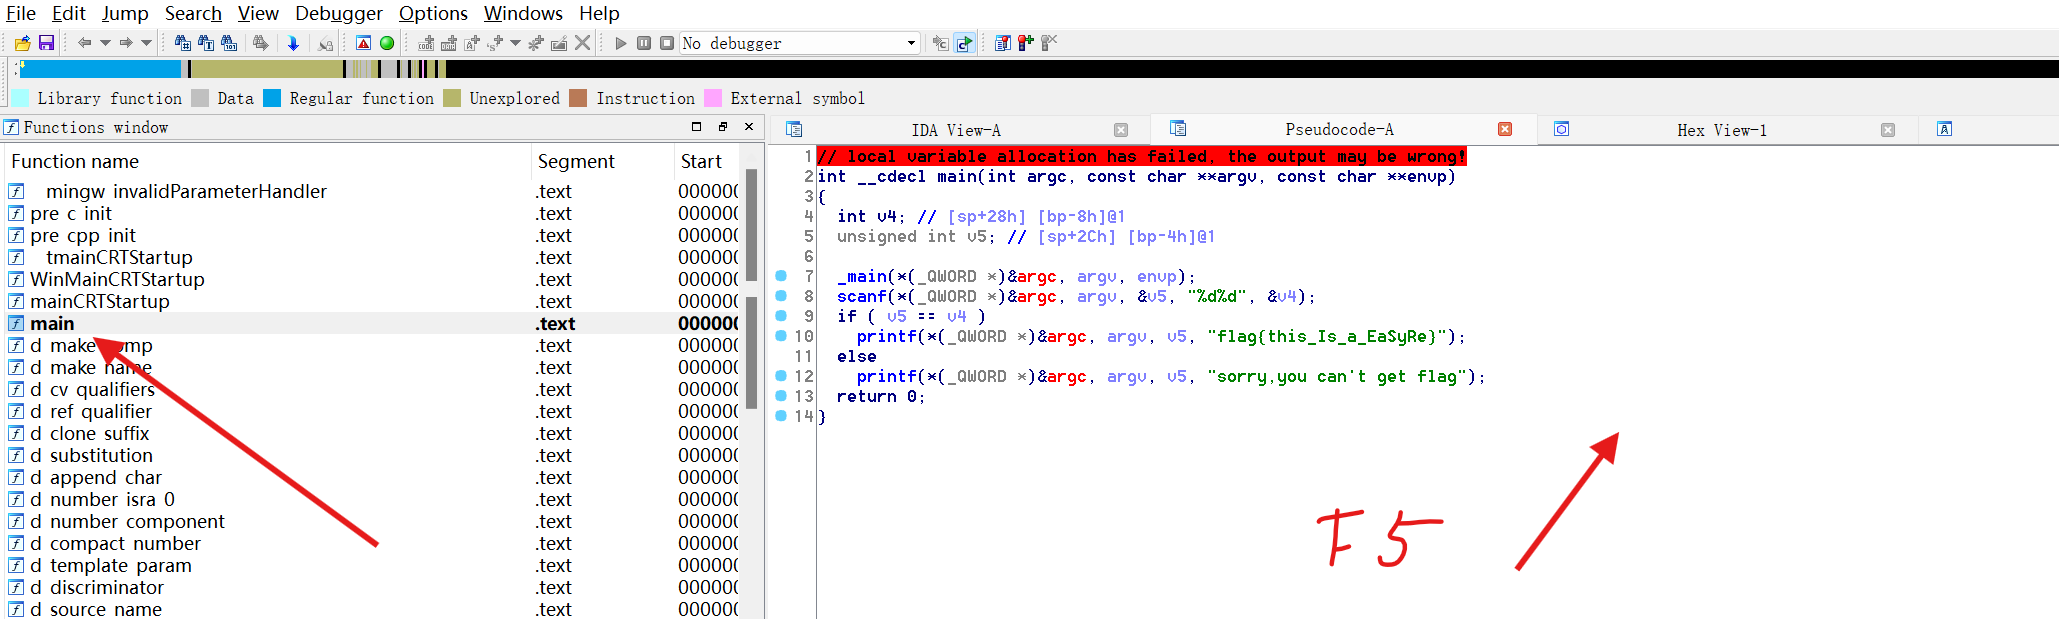
Task: Open the Search menu
Action: coord(193,13)
